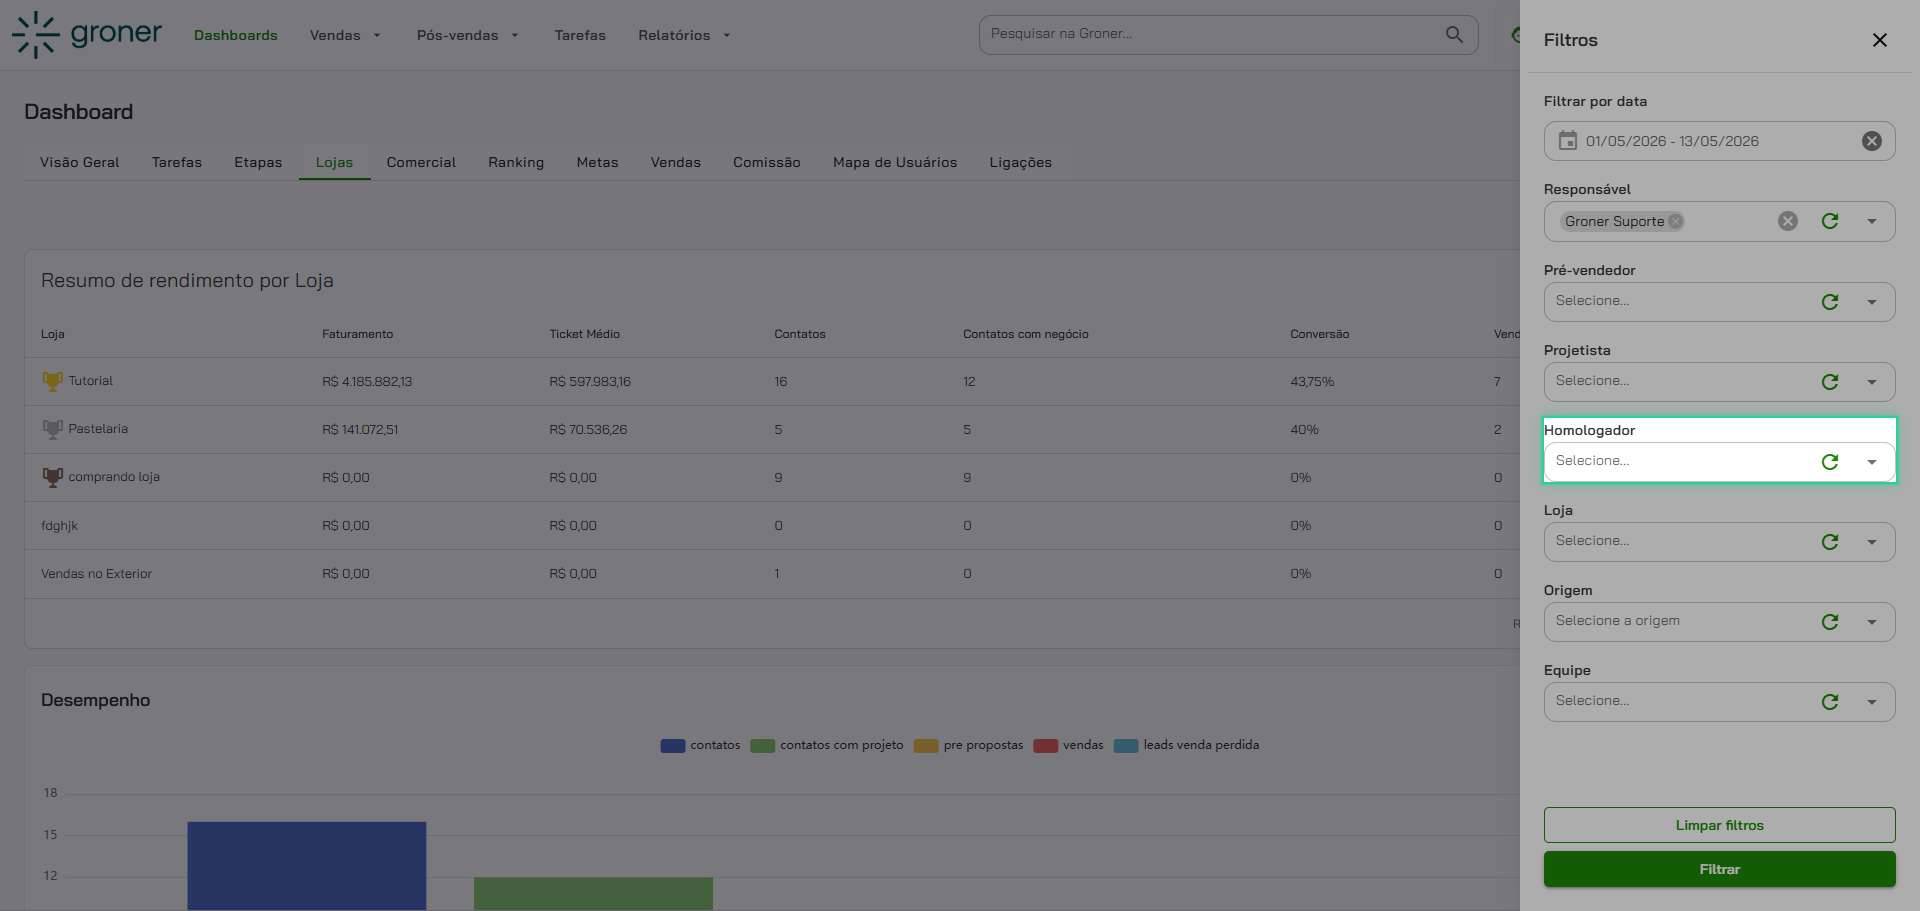Viewport: 1920px width, 911px height.
Task: Click the Filtrar button
Action: (1719, 869)
